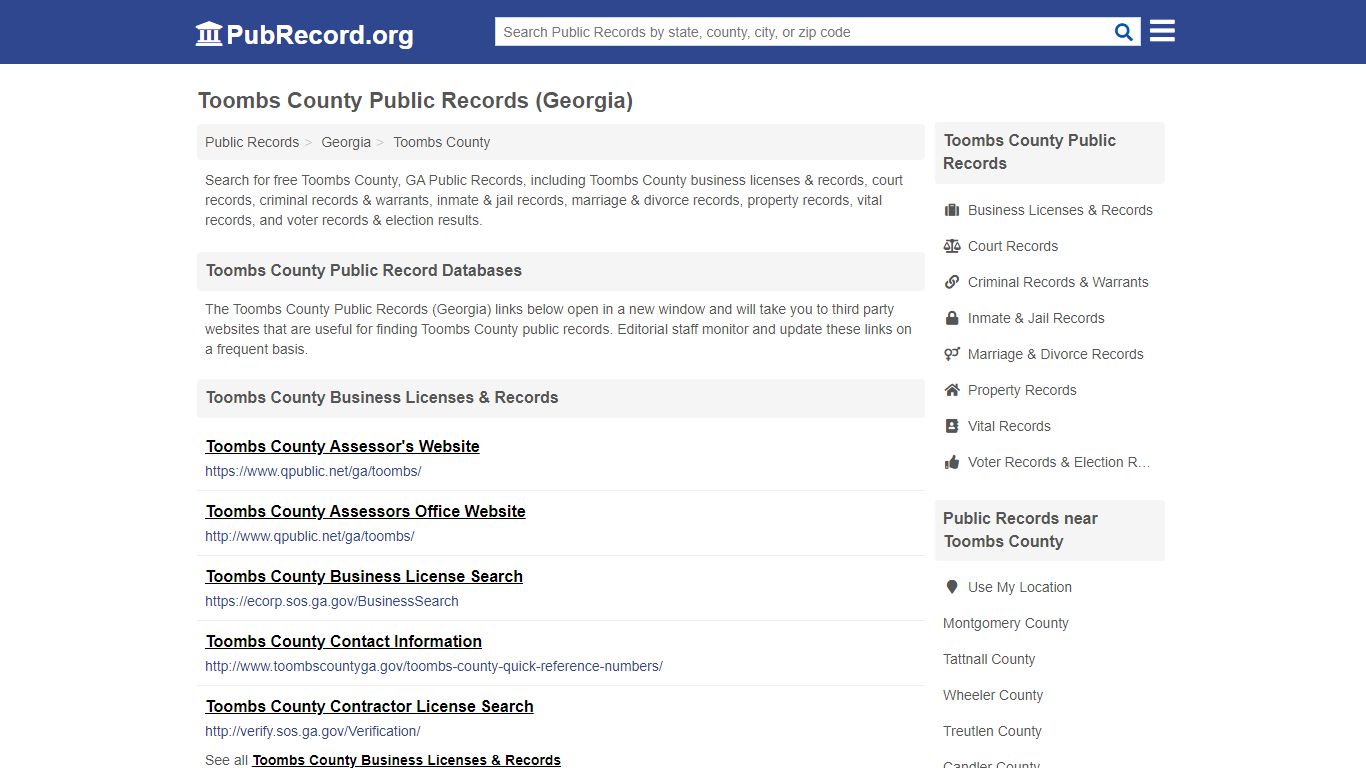1366x768 pixels.
Task: Open Tattnall County public records
Action: [989, 659]
